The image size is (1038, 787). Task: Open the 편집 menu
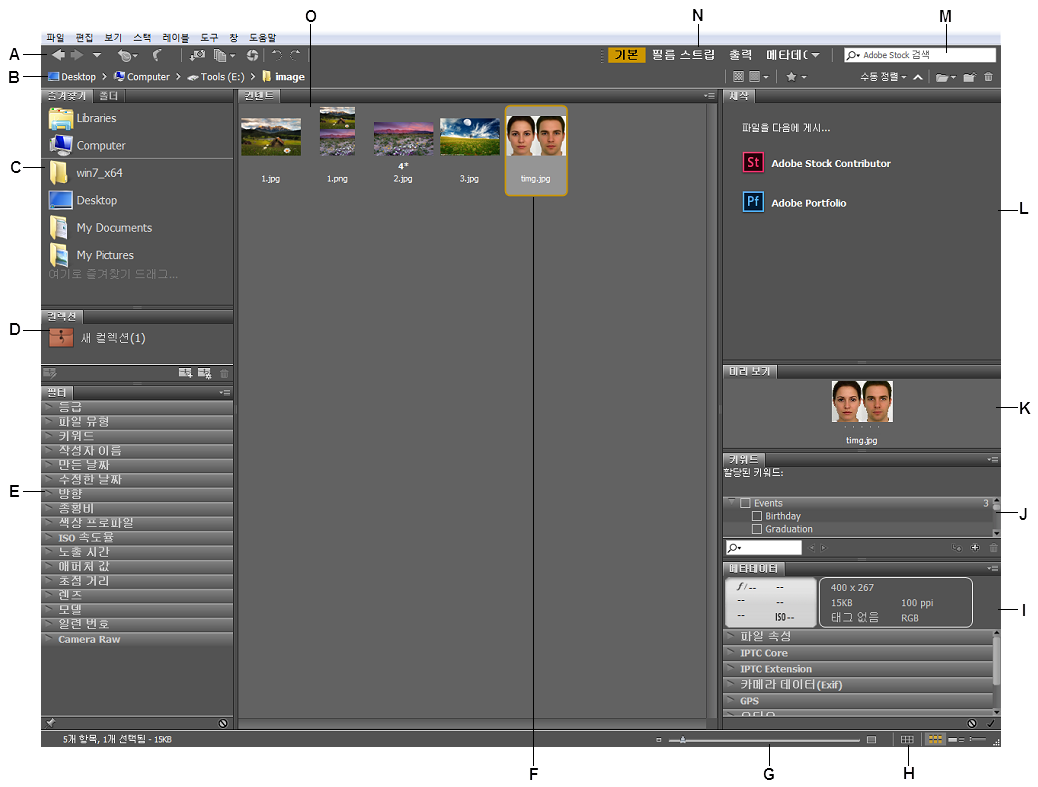click(84, 38)
